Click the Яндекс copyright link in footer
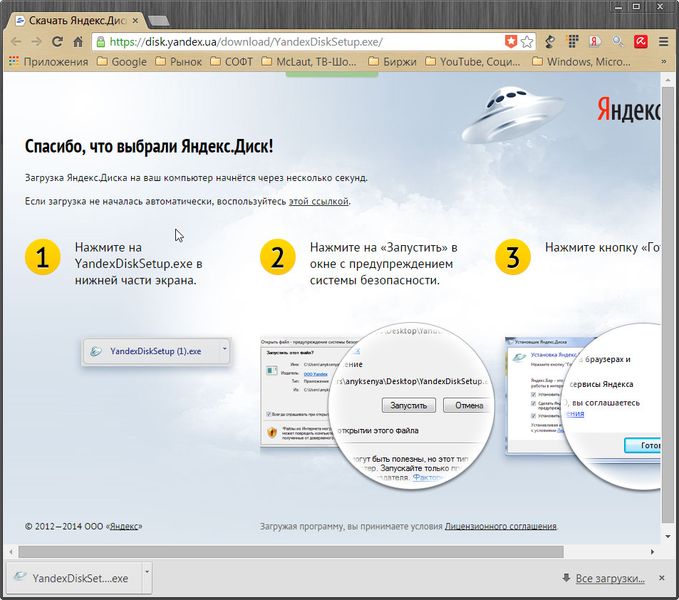 pos(124,526)
